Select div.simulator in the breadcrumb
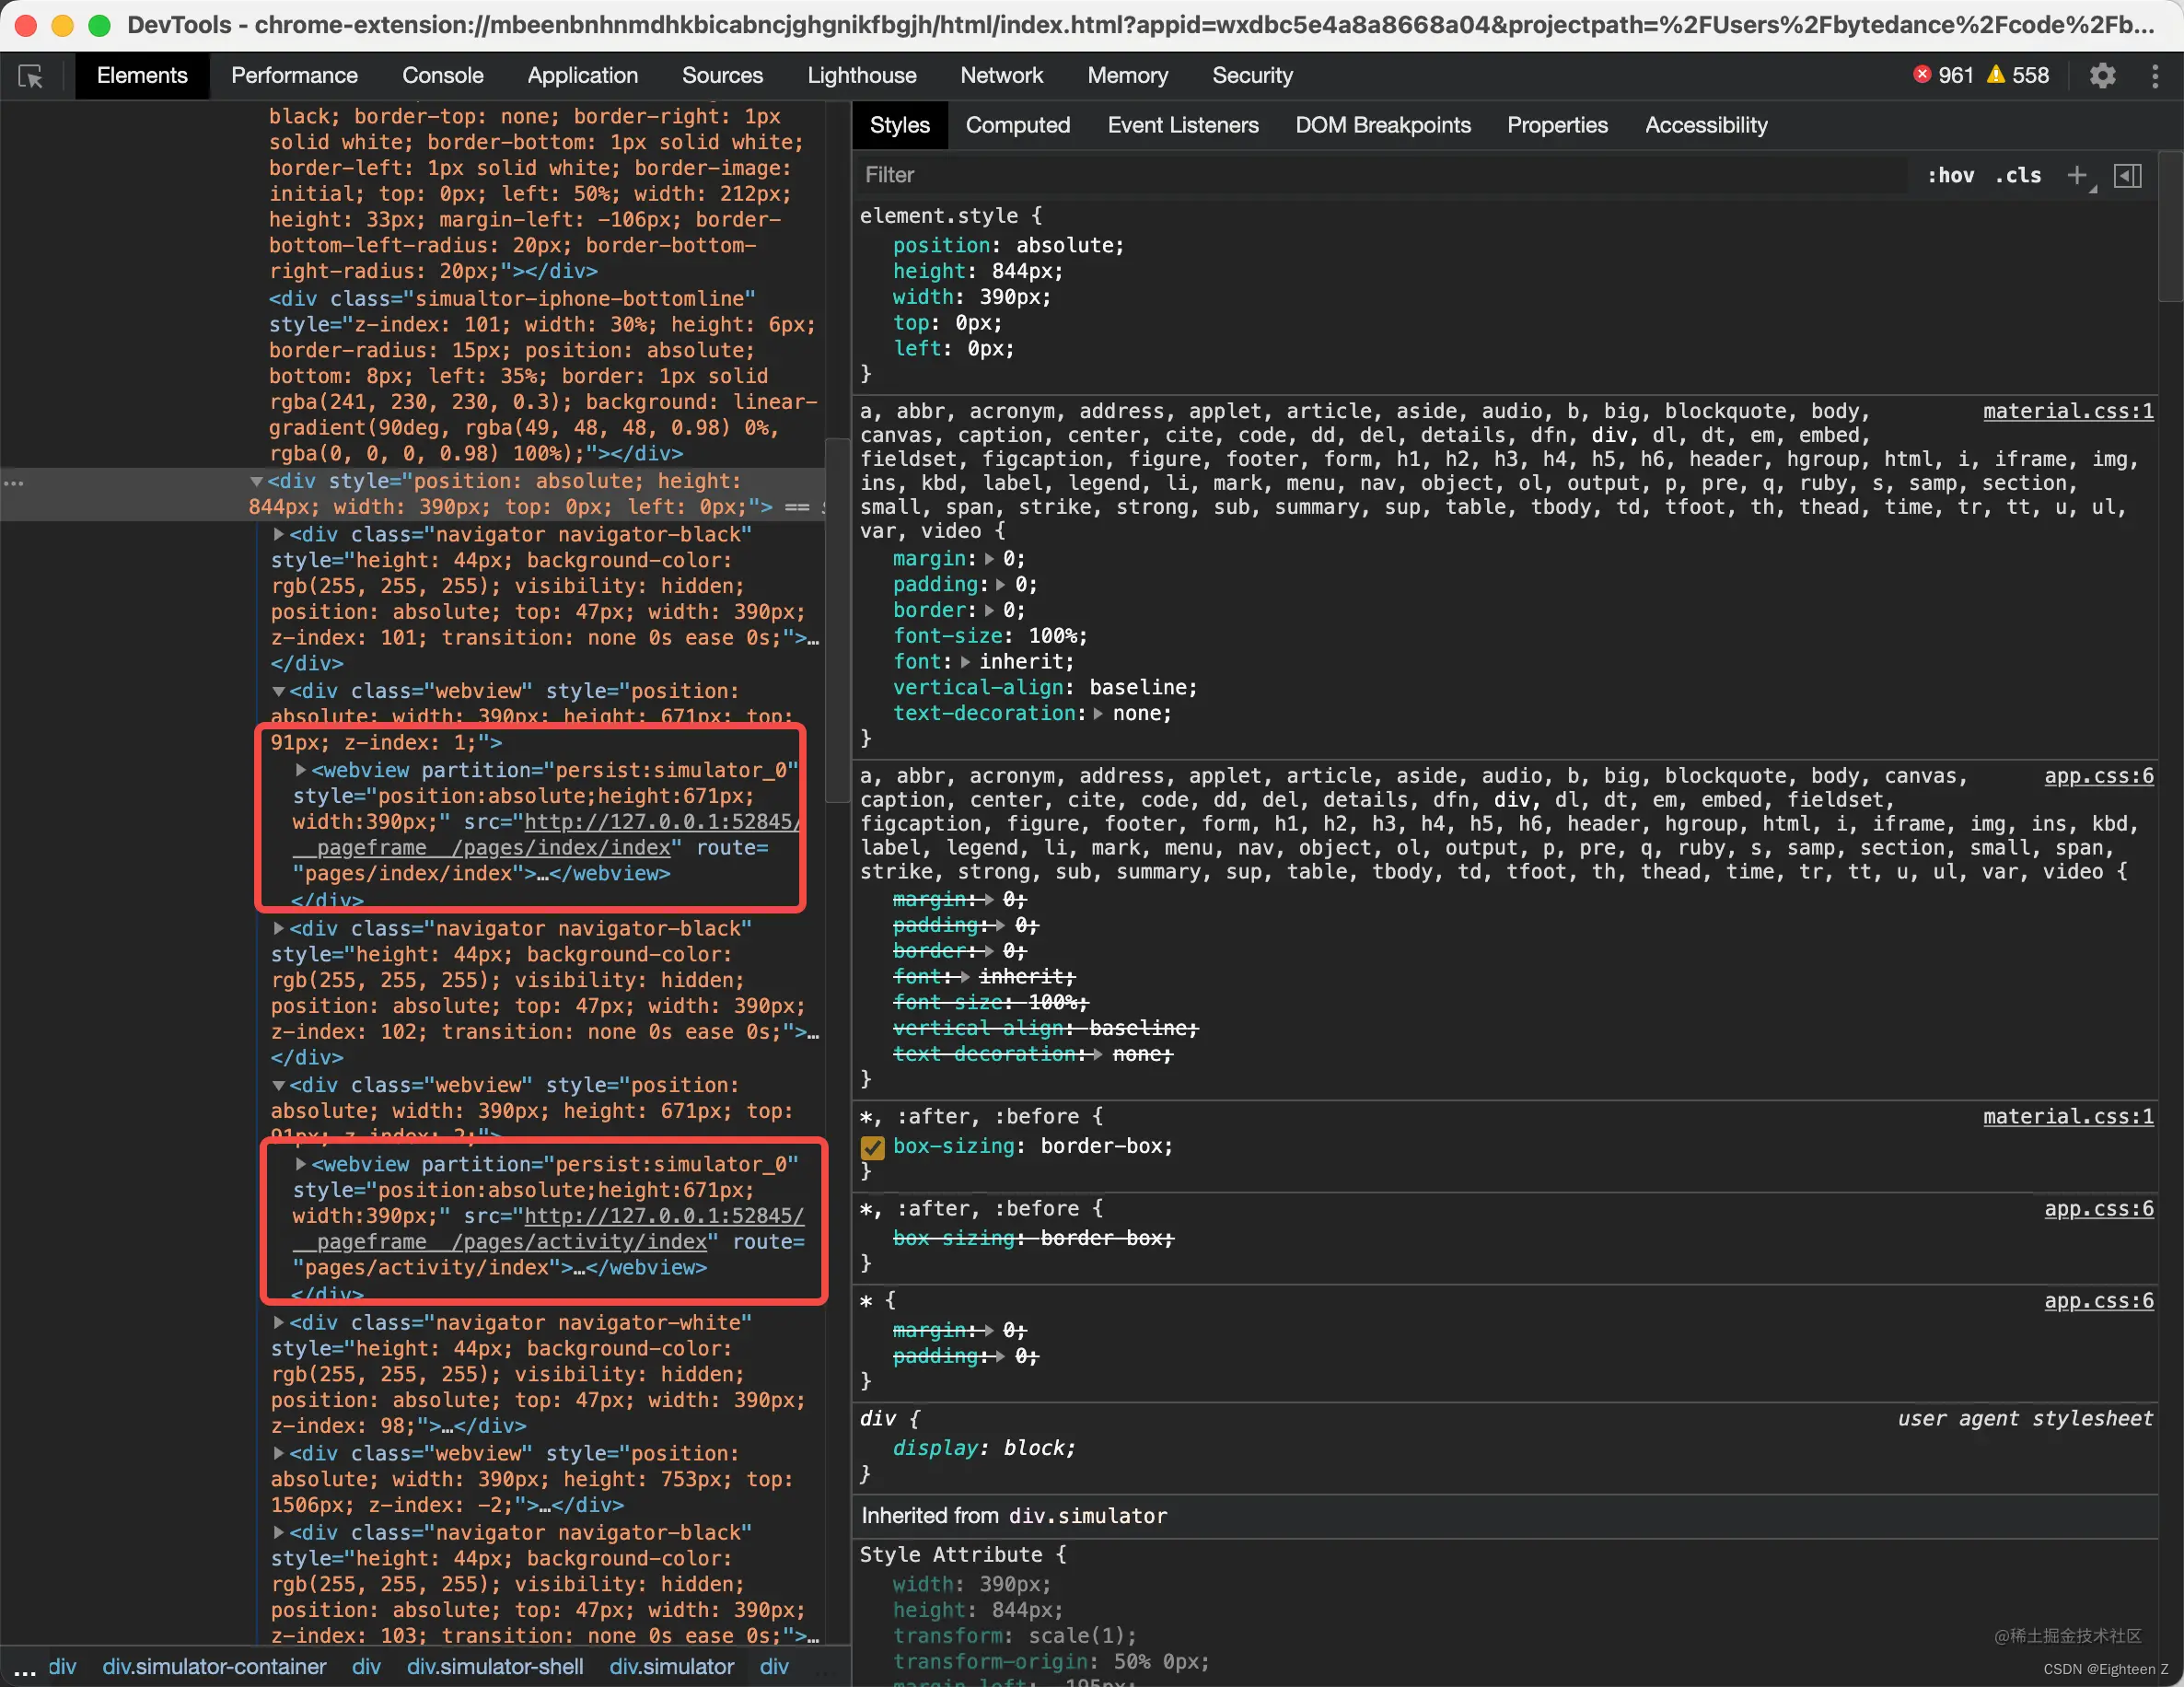2184x1687 pixels. tap(671, 1667)
